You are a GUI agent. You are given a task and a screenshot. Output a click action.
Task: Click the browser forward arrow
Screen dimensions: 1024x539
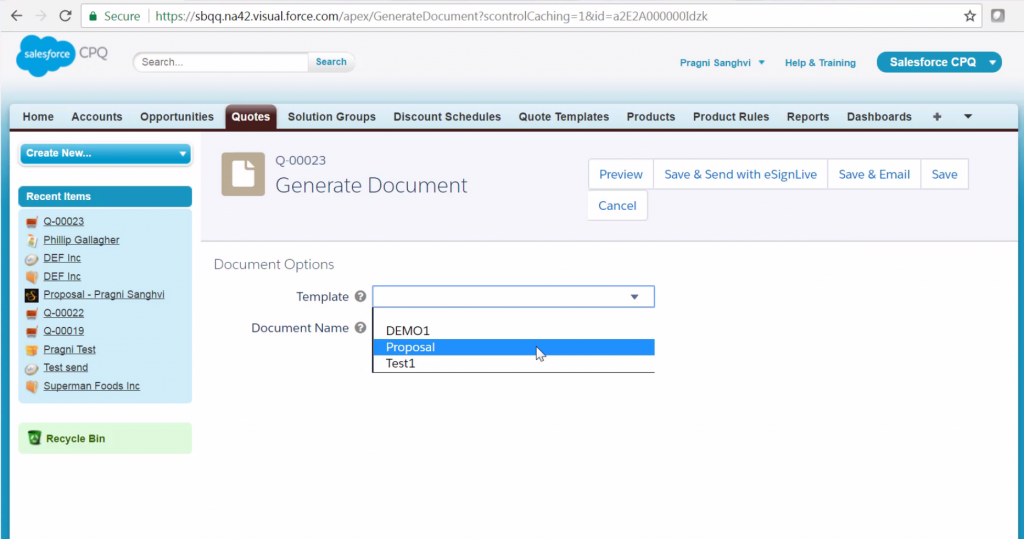click(40, 16)
